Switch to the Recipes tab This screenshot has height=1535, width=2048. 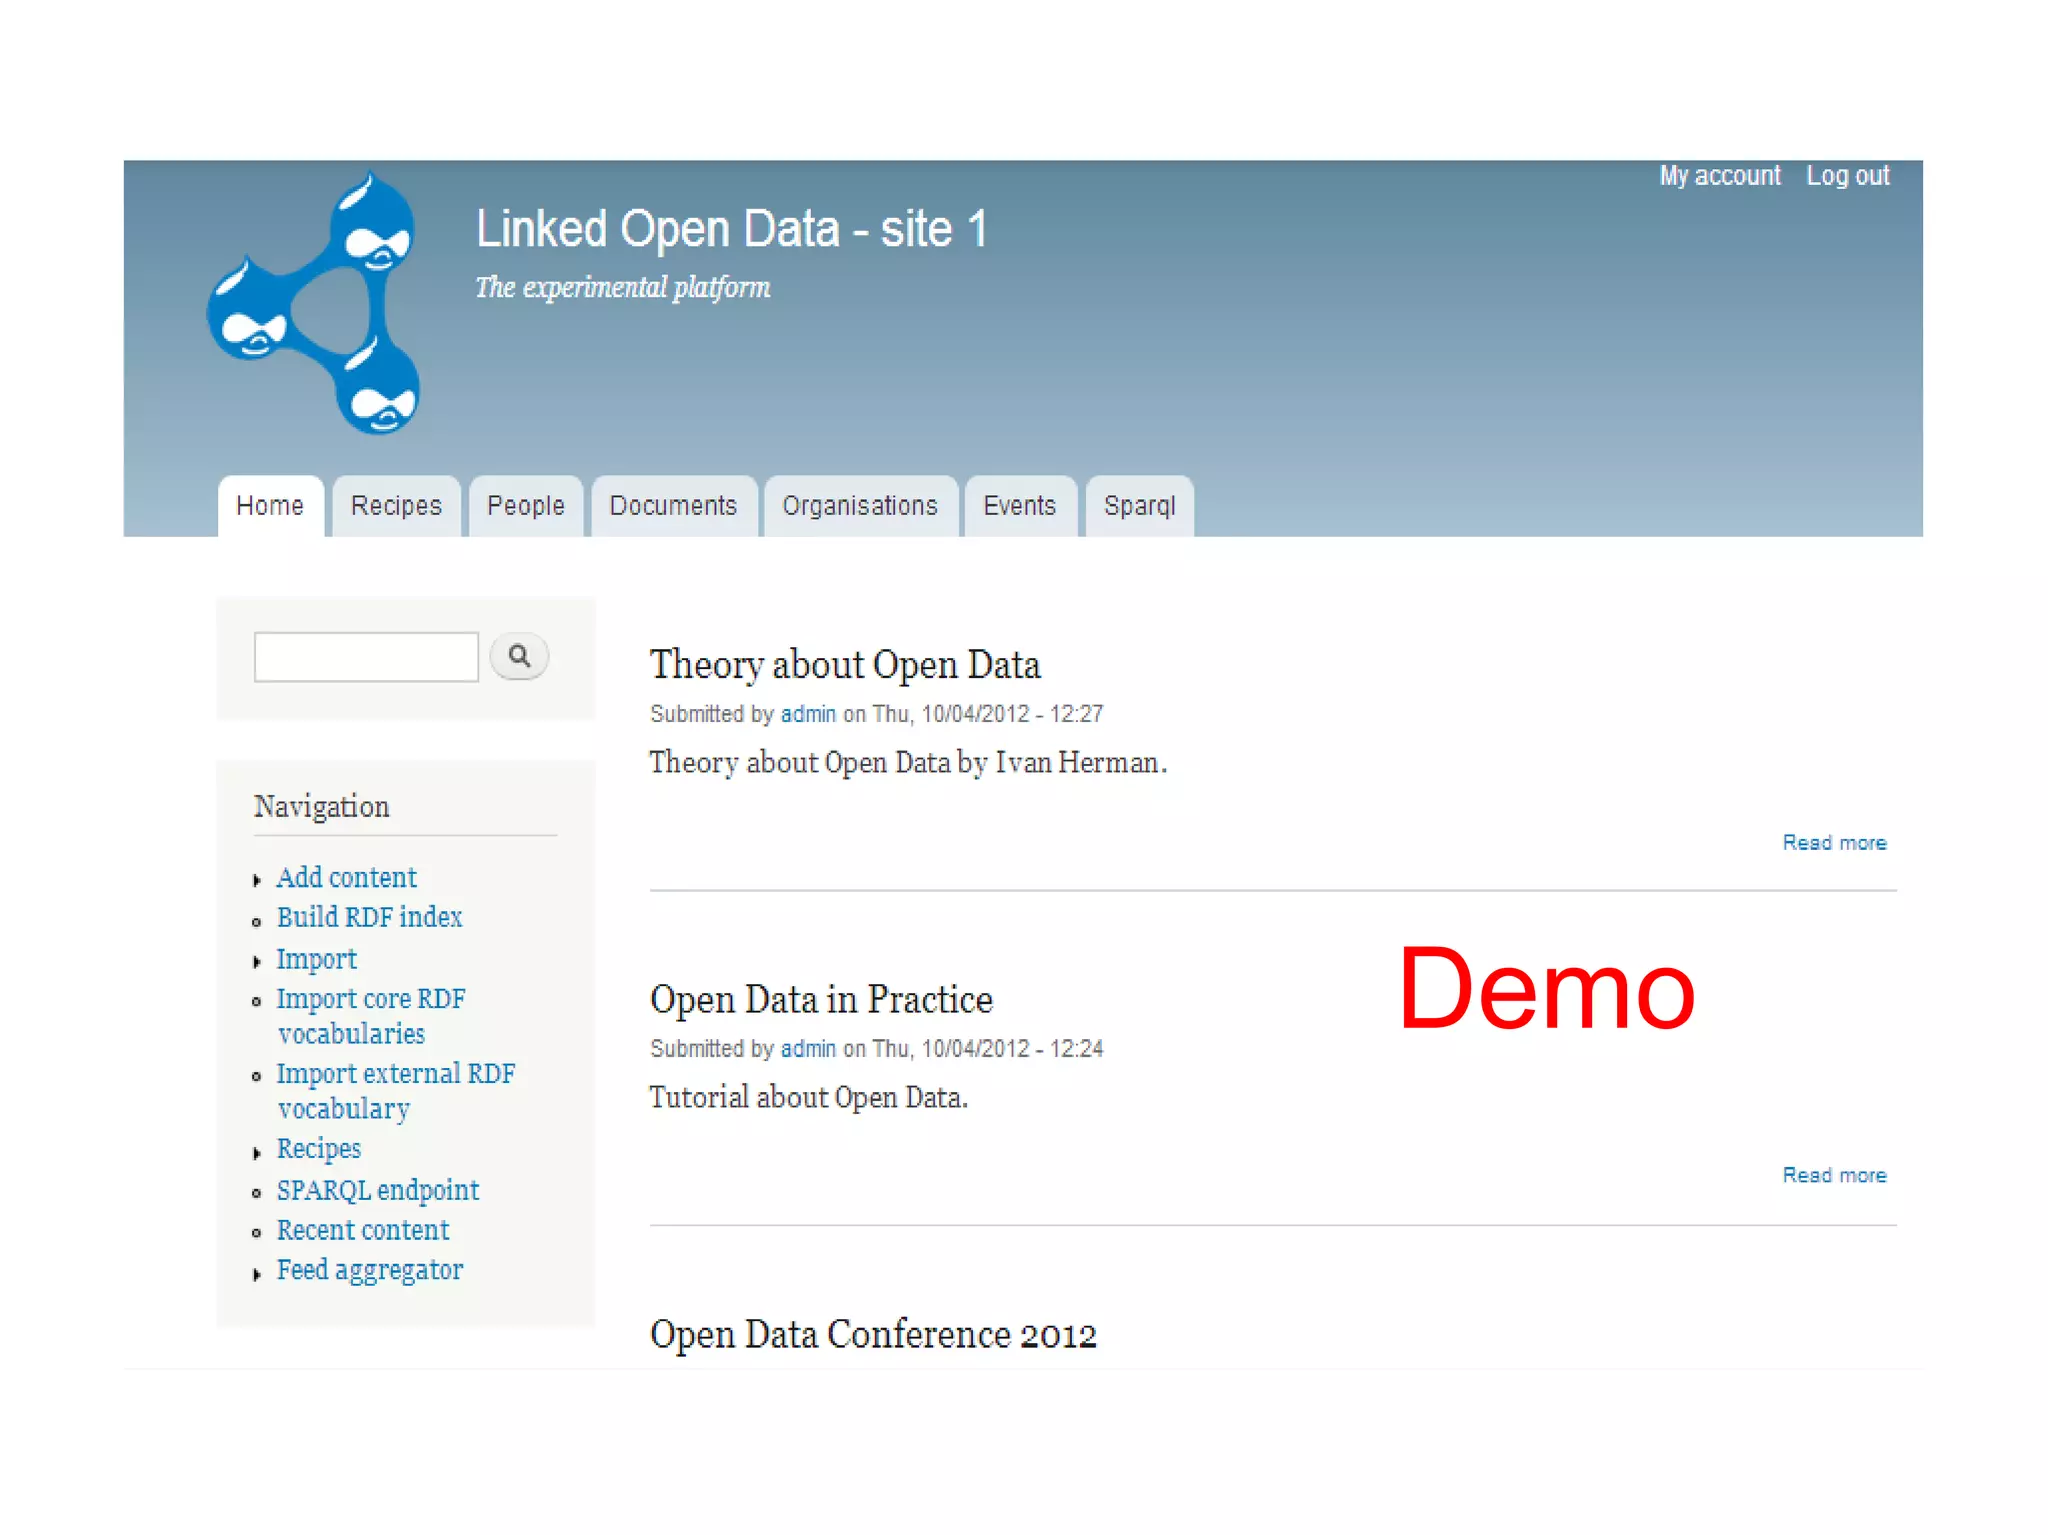click(396, 506)
